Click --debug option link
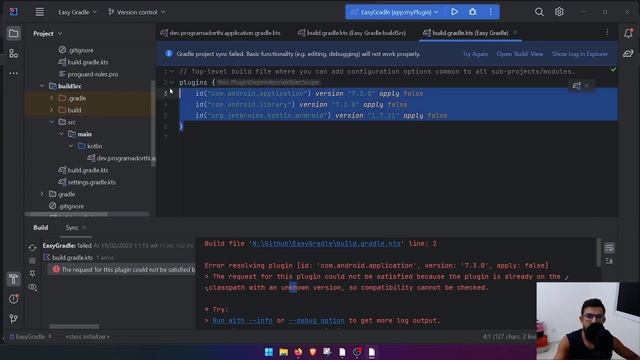Viewport: 640px width, 360px height. point(316,321)
